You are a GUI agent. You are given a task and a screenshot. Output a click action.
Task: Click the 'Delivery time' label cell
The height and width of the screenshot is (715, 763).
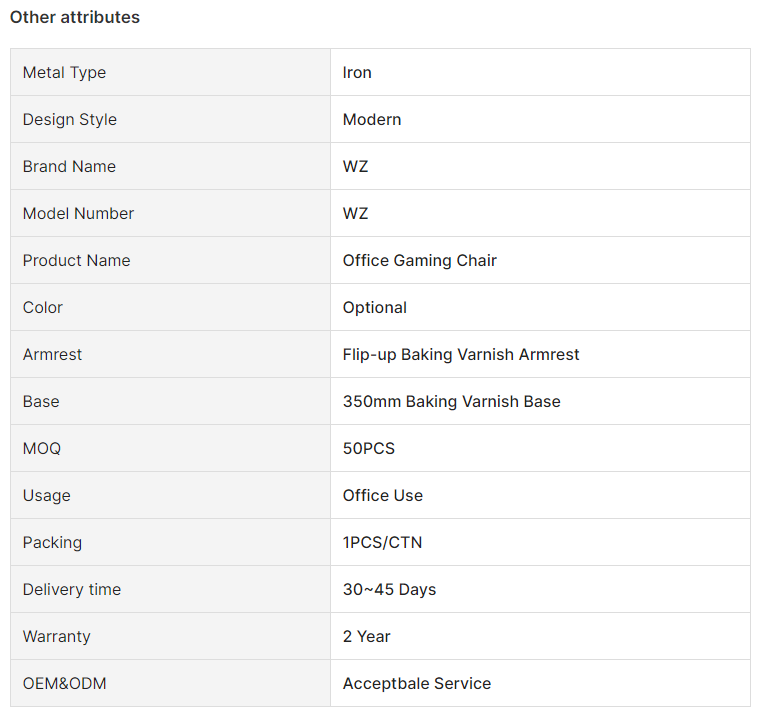point(170,589)
